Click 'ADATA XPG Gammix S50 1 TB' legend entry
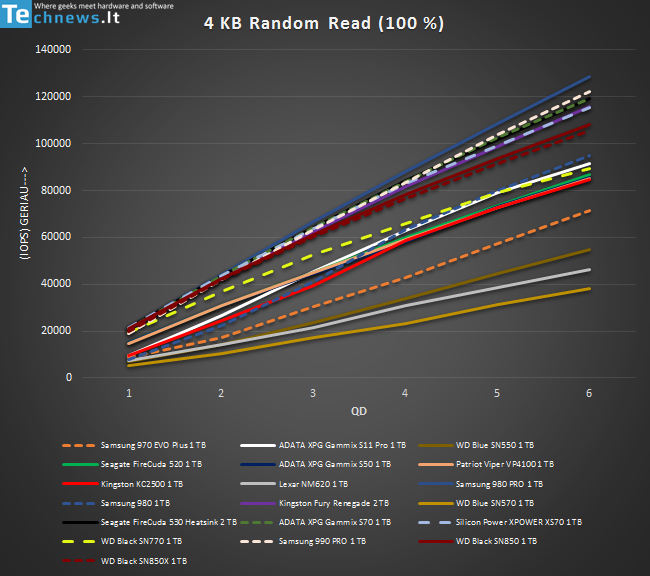 pos(315,464)
